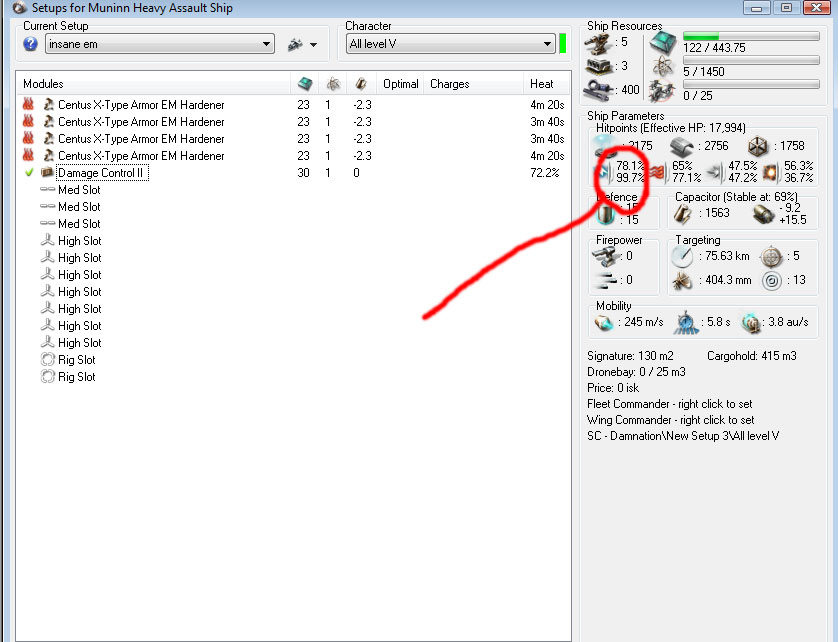
Task: Toggle overheat on fourth Centus EM Hardener row
Action: point(28,156)
